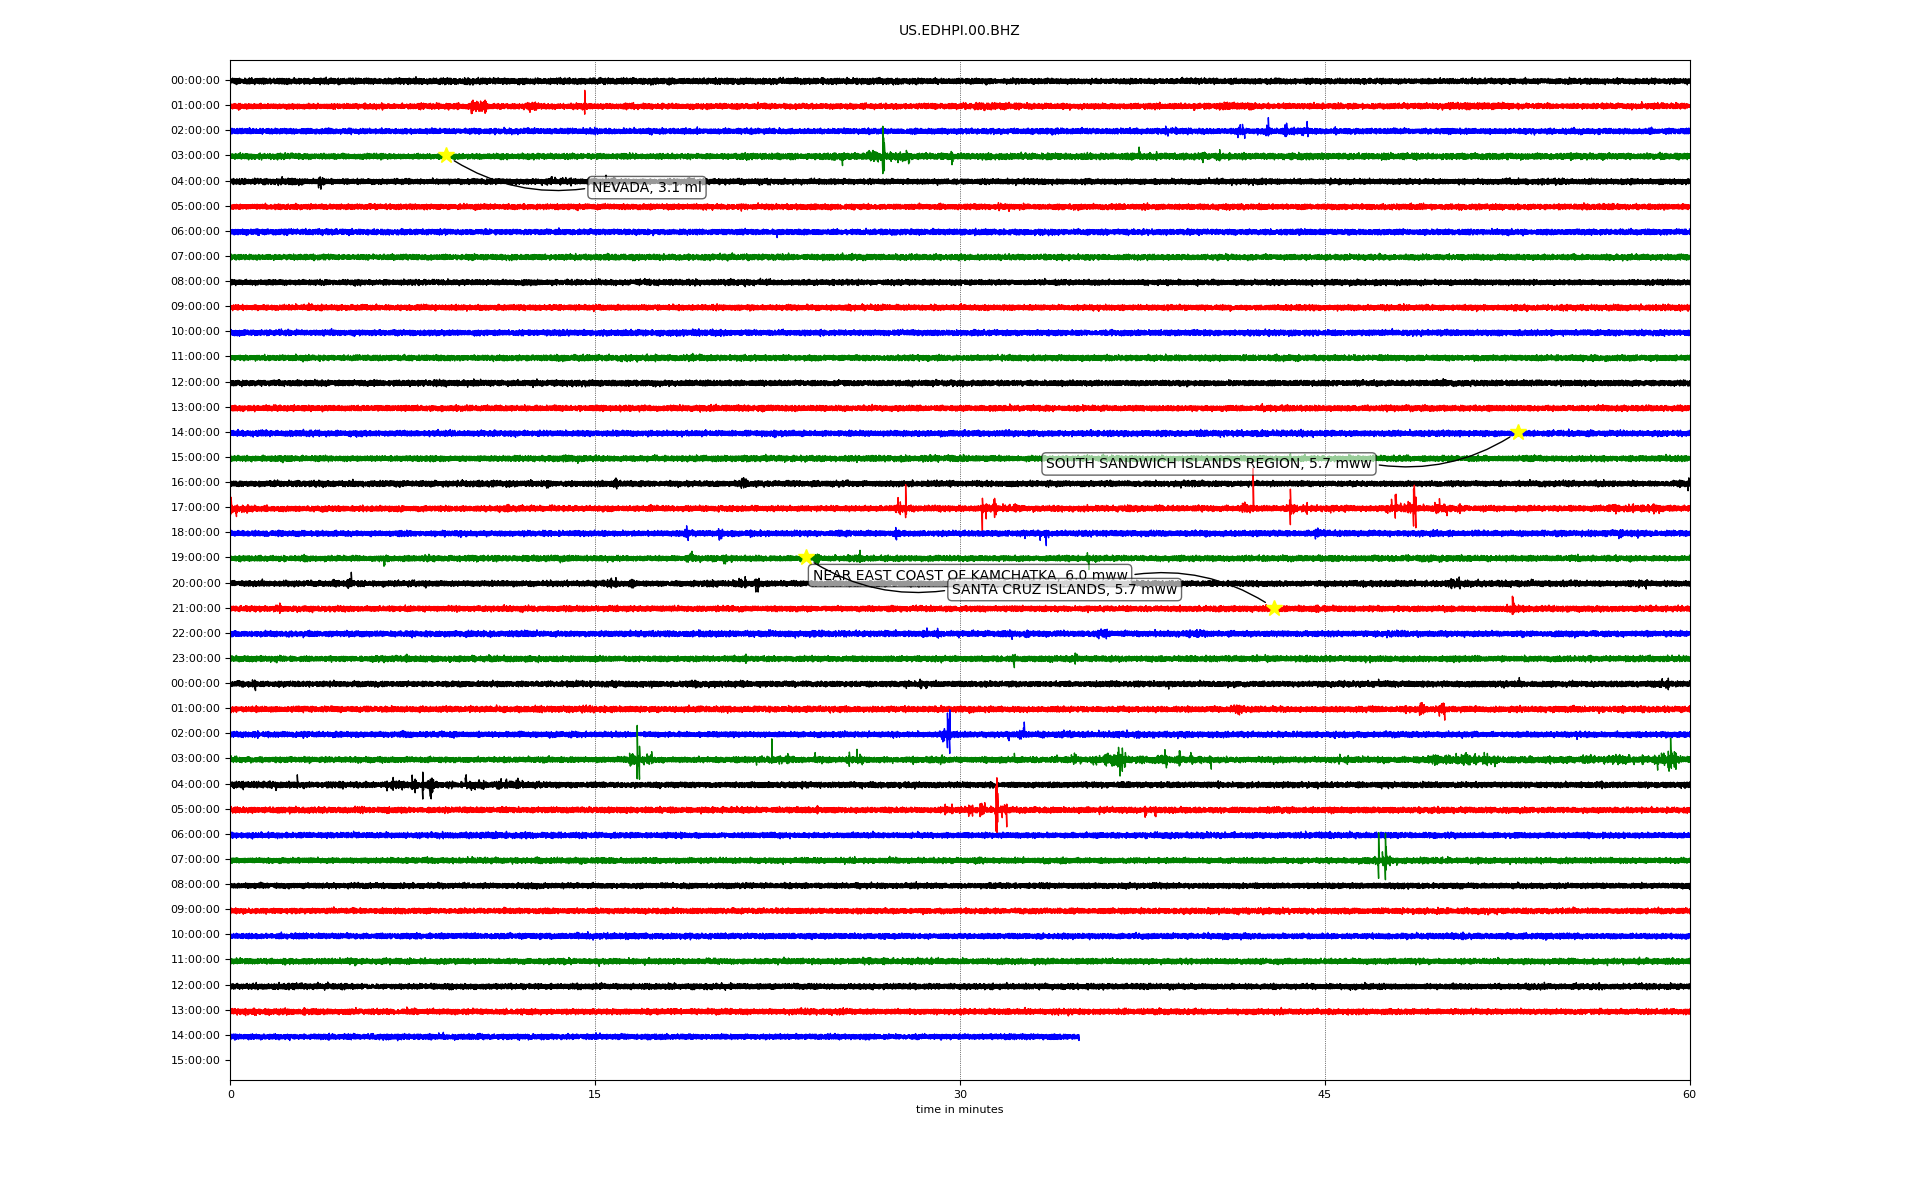Select the SOUTH SANDWICH ISLANDS REGION annotation box
This screenshot has width=1920, height=1200.
[x=1208, y=464]
